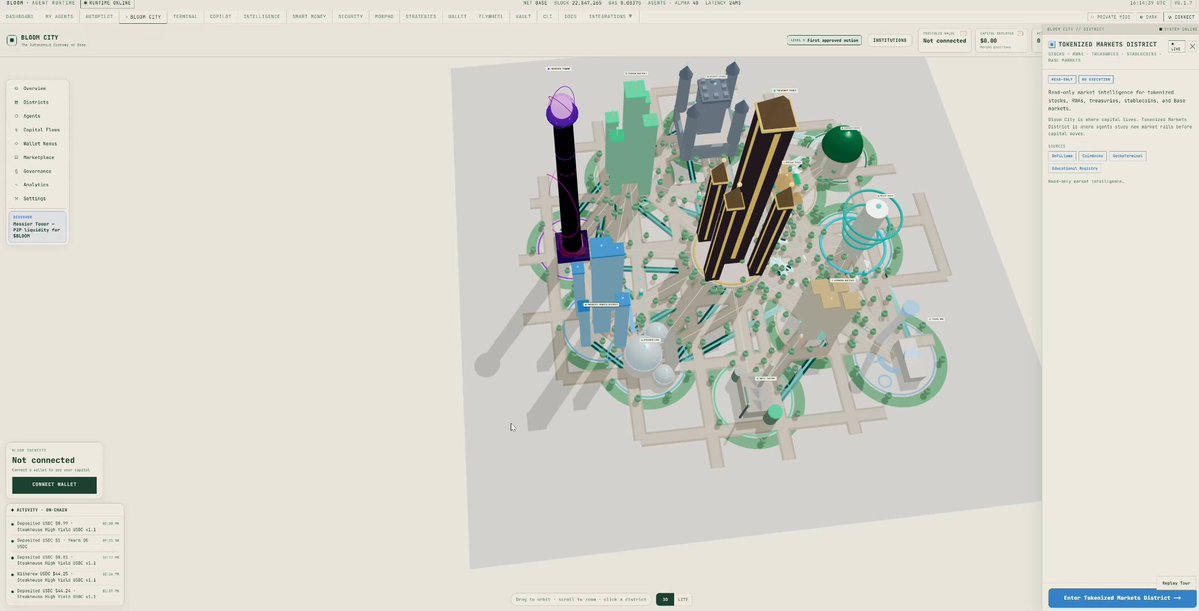
Task: Click the Governance sidebar icon
Action: pyautogui.click(x=16, y=171)
